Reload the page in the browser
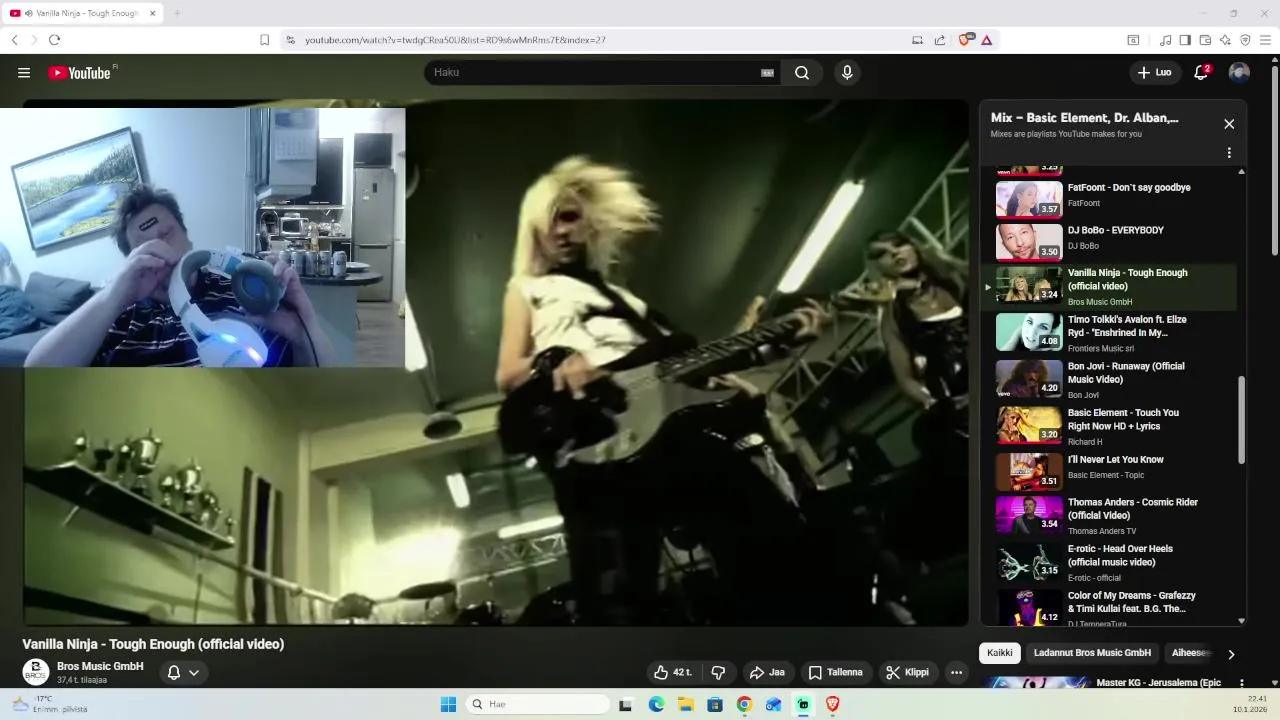Viewport: 1280px width, 720px height. coord(54,40)
